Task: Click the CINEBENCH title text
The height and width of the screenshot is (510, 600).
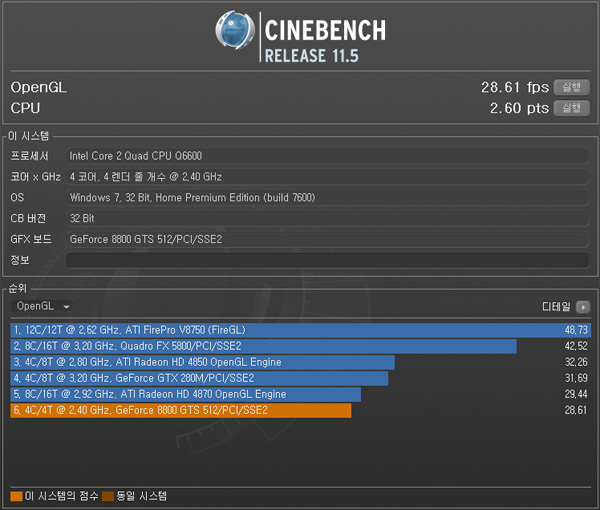Action: click(x=325, y=30)
